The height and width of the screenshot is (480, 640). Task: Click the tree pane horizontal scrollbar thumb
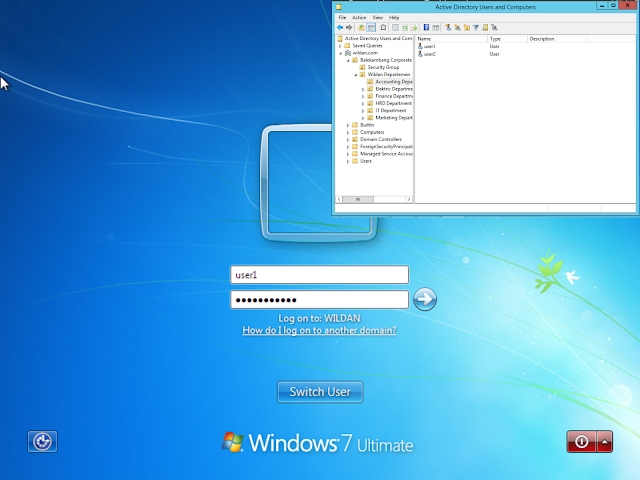click(x=358, y=199)
